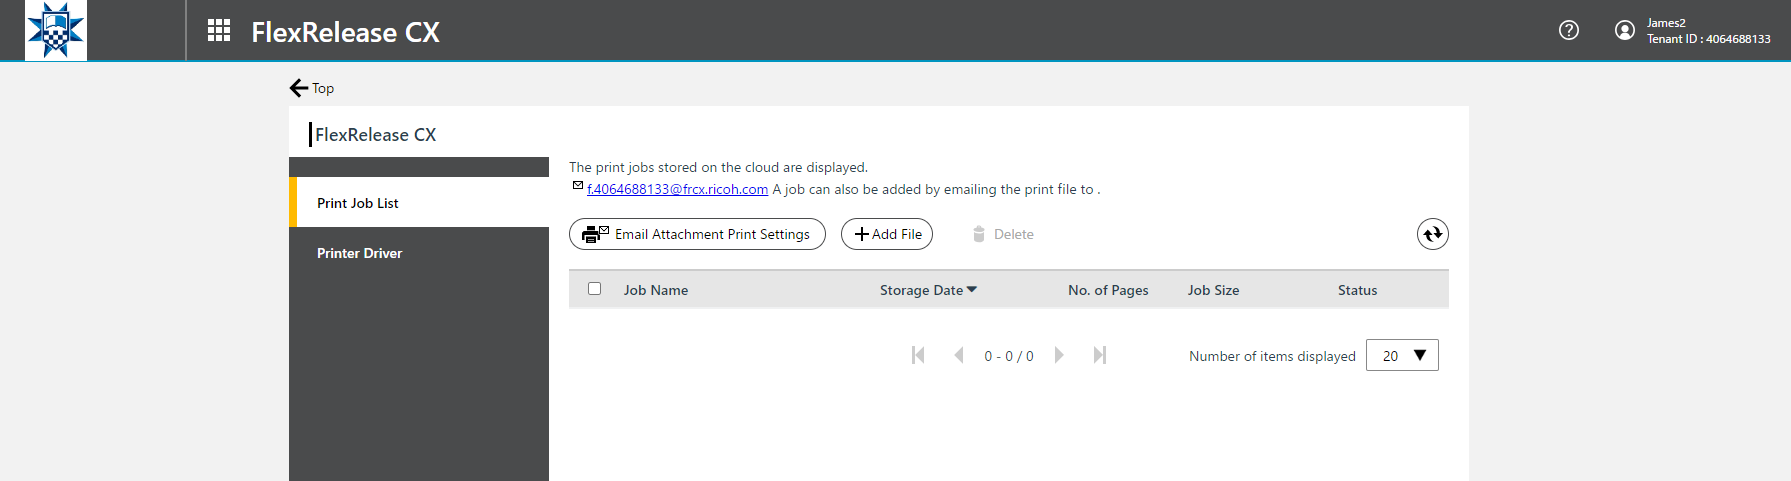
Task: Click the Delete button
Action: click(x=1003, y=234)
